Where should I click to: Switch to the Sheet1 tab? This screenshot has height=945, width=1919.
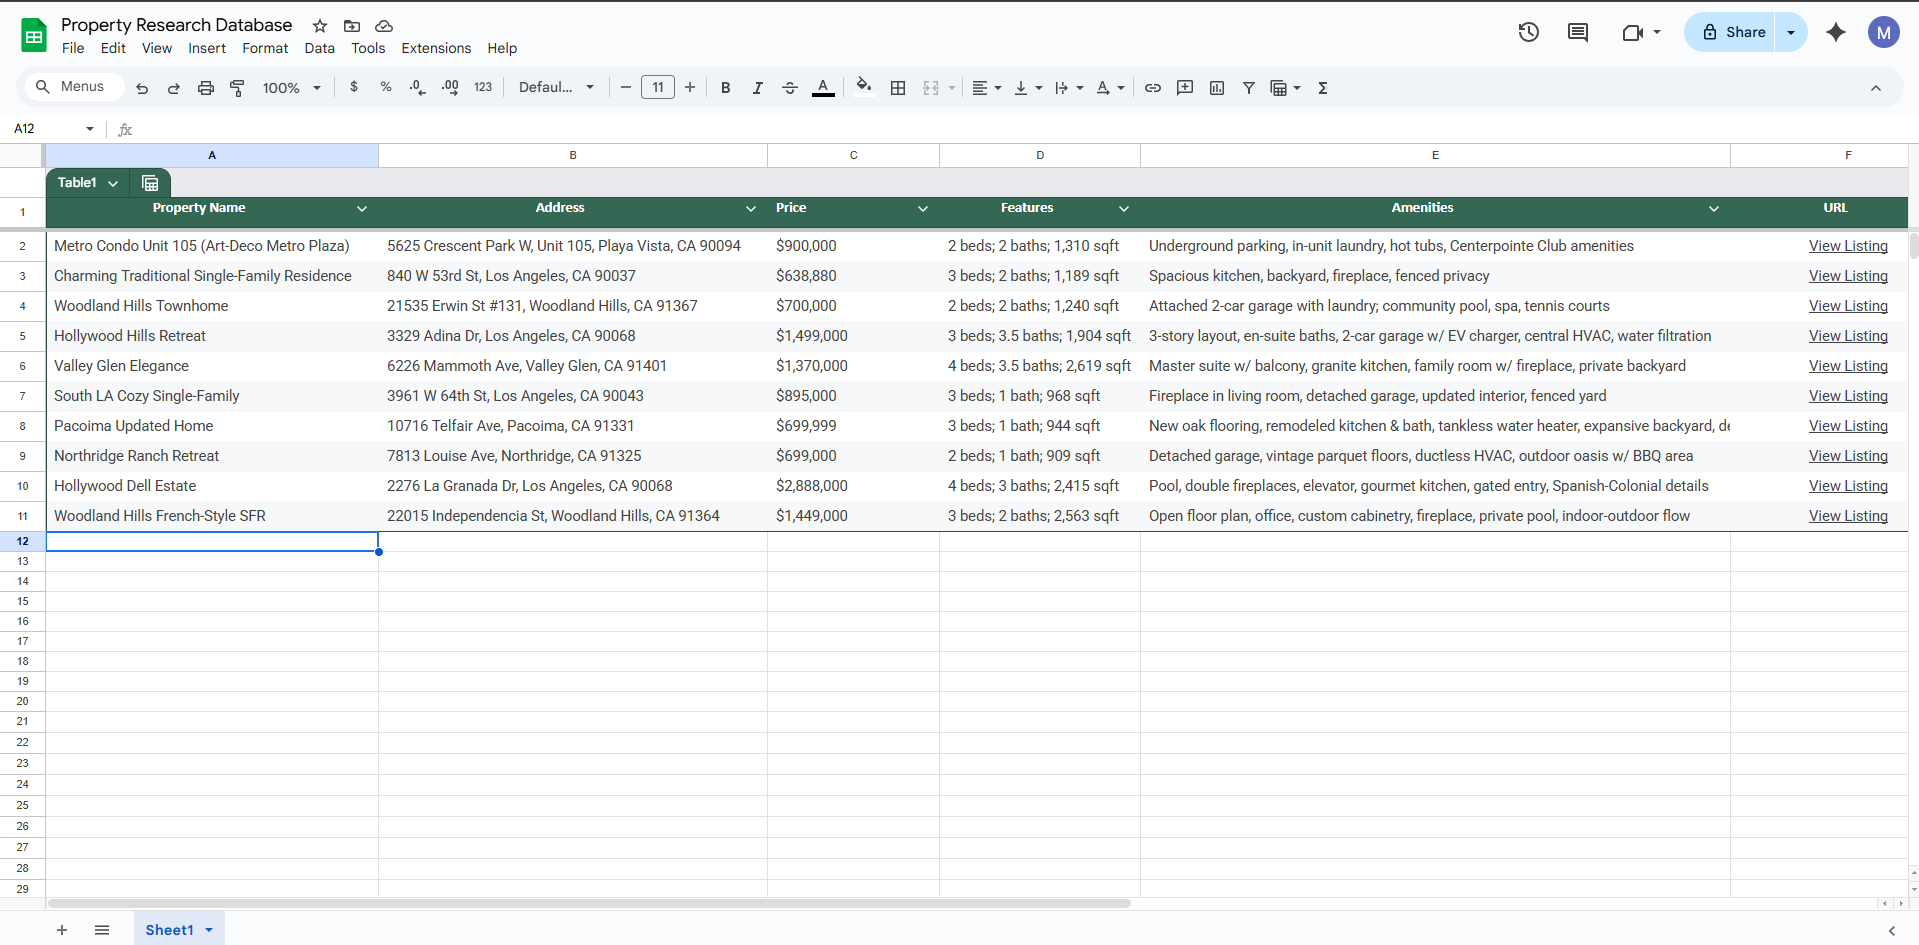[x=169, y=930]
